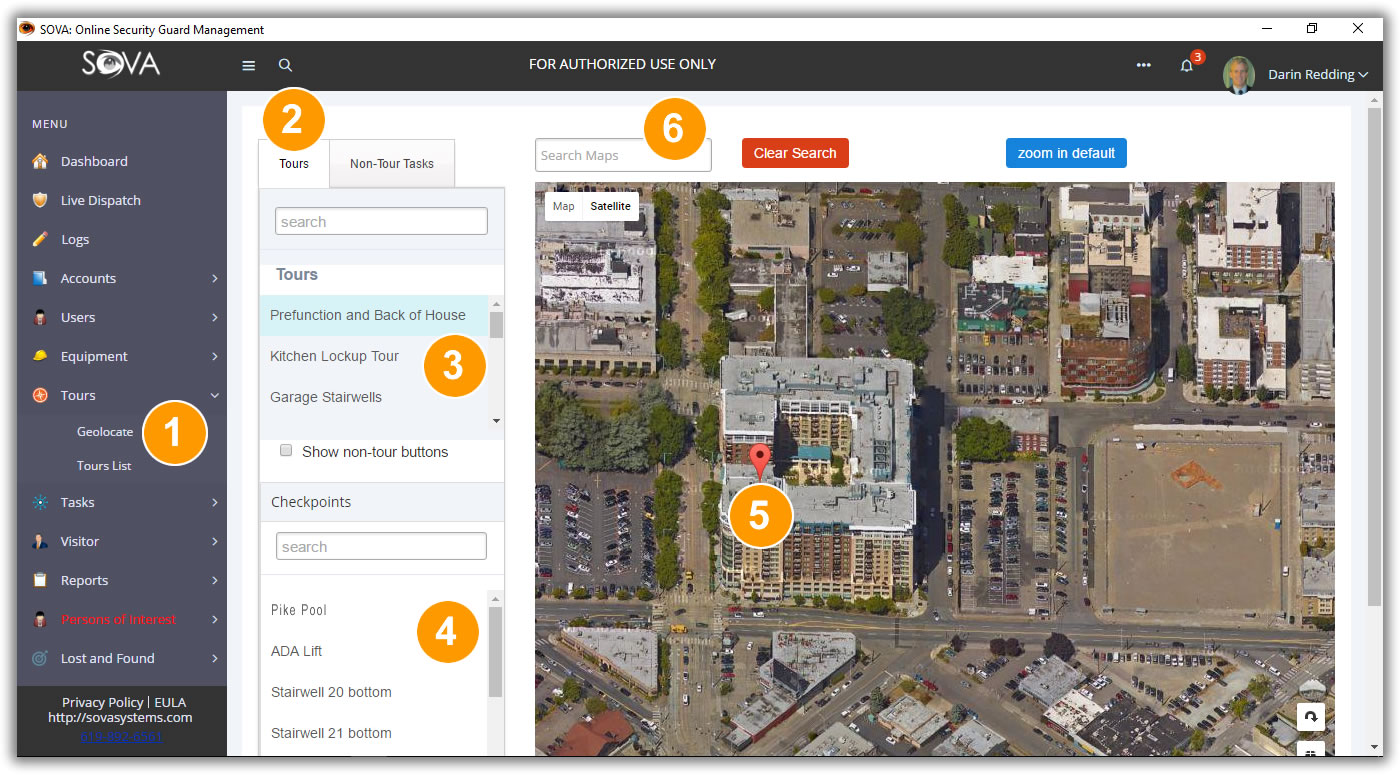Select the Garage Stairwells tour
Image resolution: width=1400 pixels, height=775 pixels.
[374, 397]
